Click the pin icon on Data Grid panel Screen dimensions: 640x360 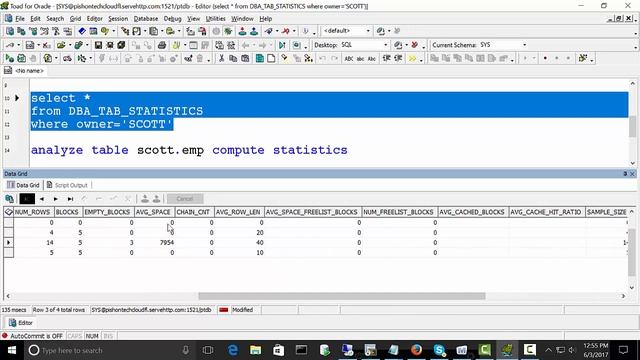[x=625, y=173]
